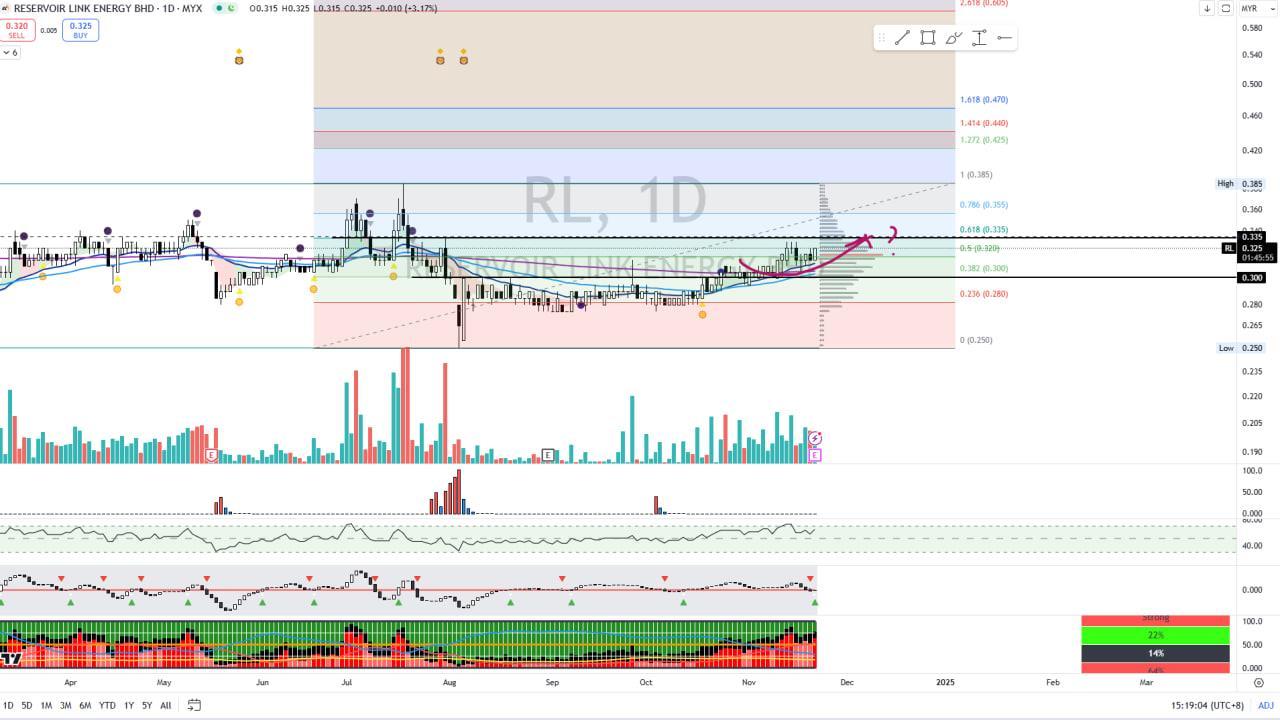Switch to the 5D date range
This screenshot has height=720, width=1280.
coord(27,705)
